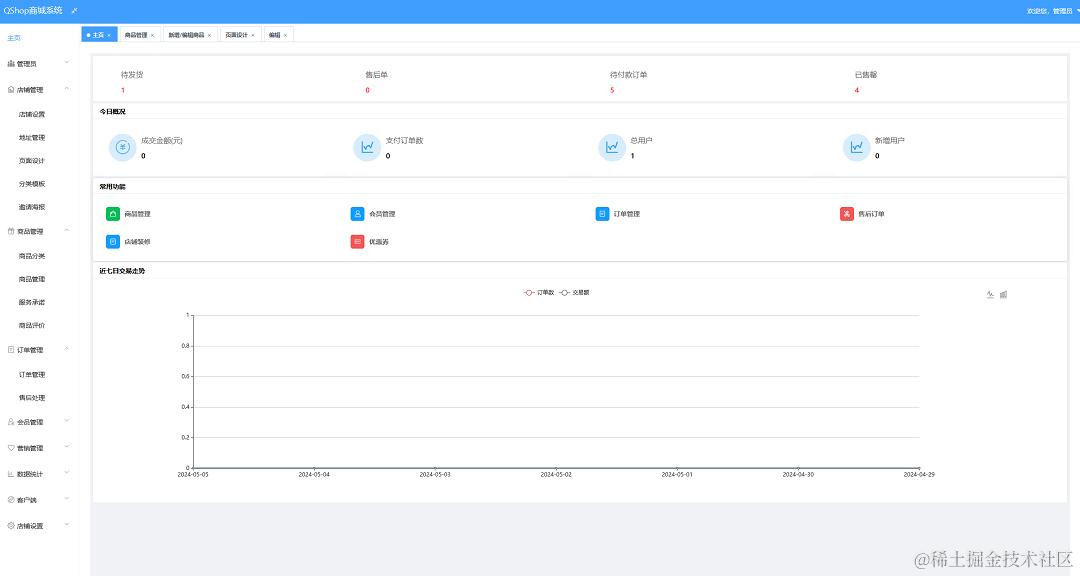Expand the 营销管理 sidebar group chevron
Image resolution: width=1080 pixels, height=576 pixels.
67,447
